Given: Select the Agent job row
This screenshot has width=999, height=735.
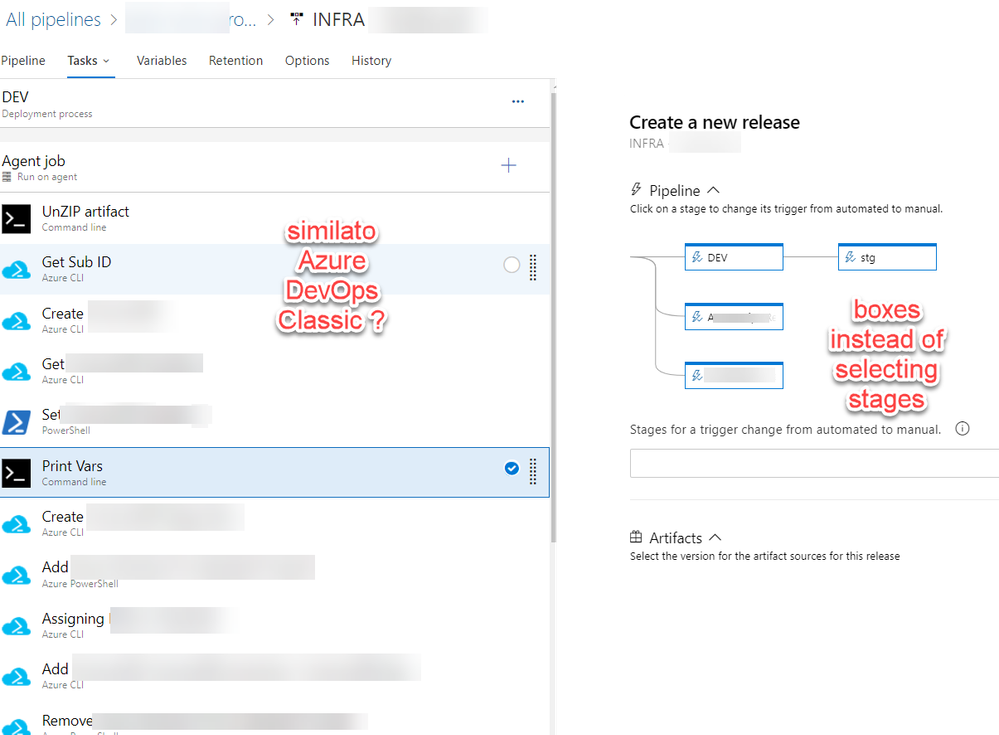Looking at the screenshot, I should click(x=275, y=168).
